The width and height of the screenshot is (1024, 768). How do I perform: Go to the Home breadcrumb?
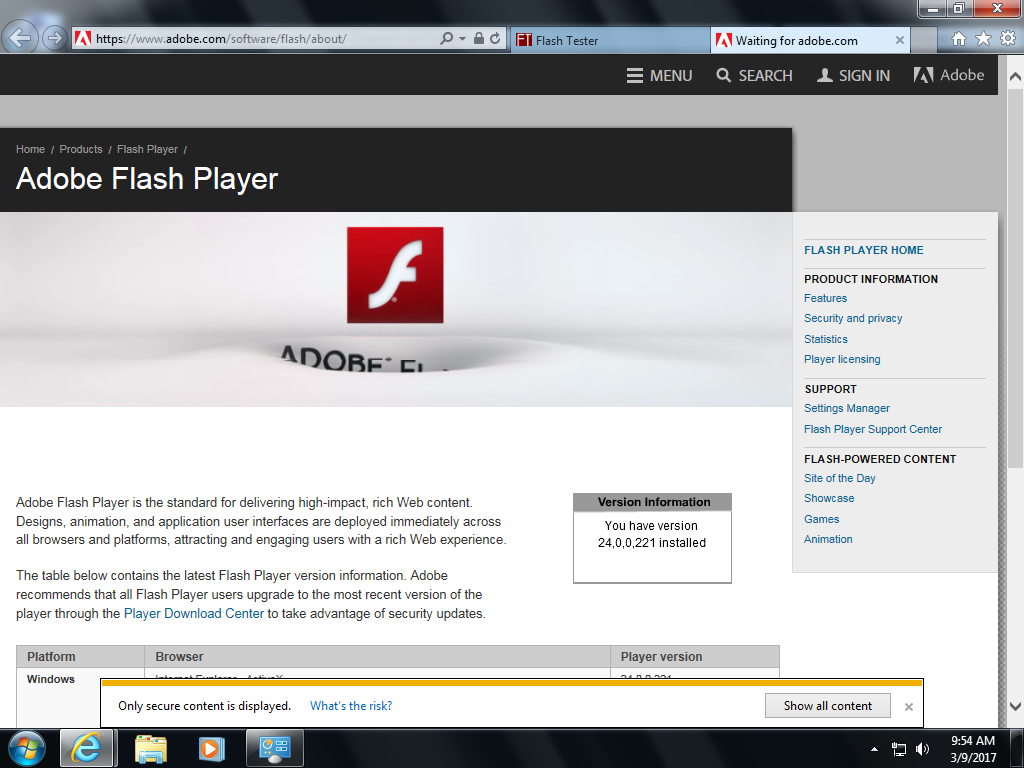pos(30,149)
